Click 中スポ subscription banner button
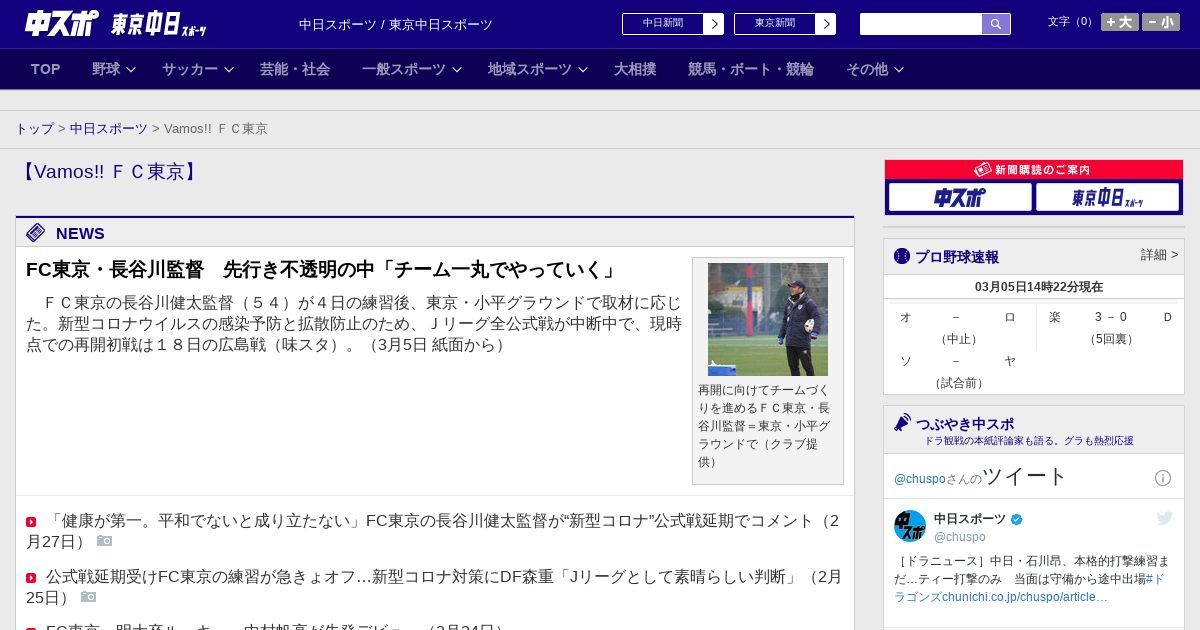The height and width of the screenshot is (630, 1200). pyautogui.click(x=960, y=197)
